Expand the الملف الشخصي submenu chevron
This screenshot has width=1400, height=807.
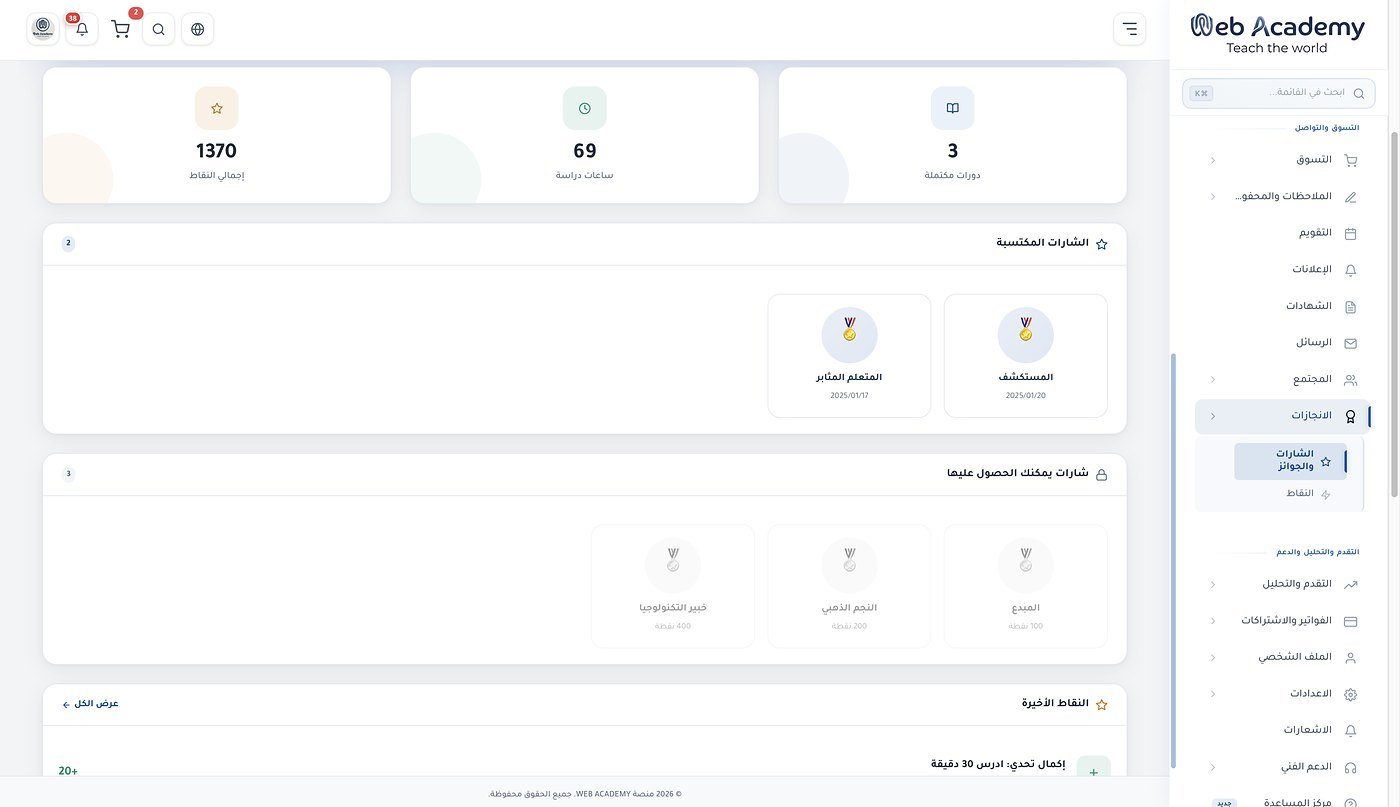pyautogui.click(x=1213, y=658)
